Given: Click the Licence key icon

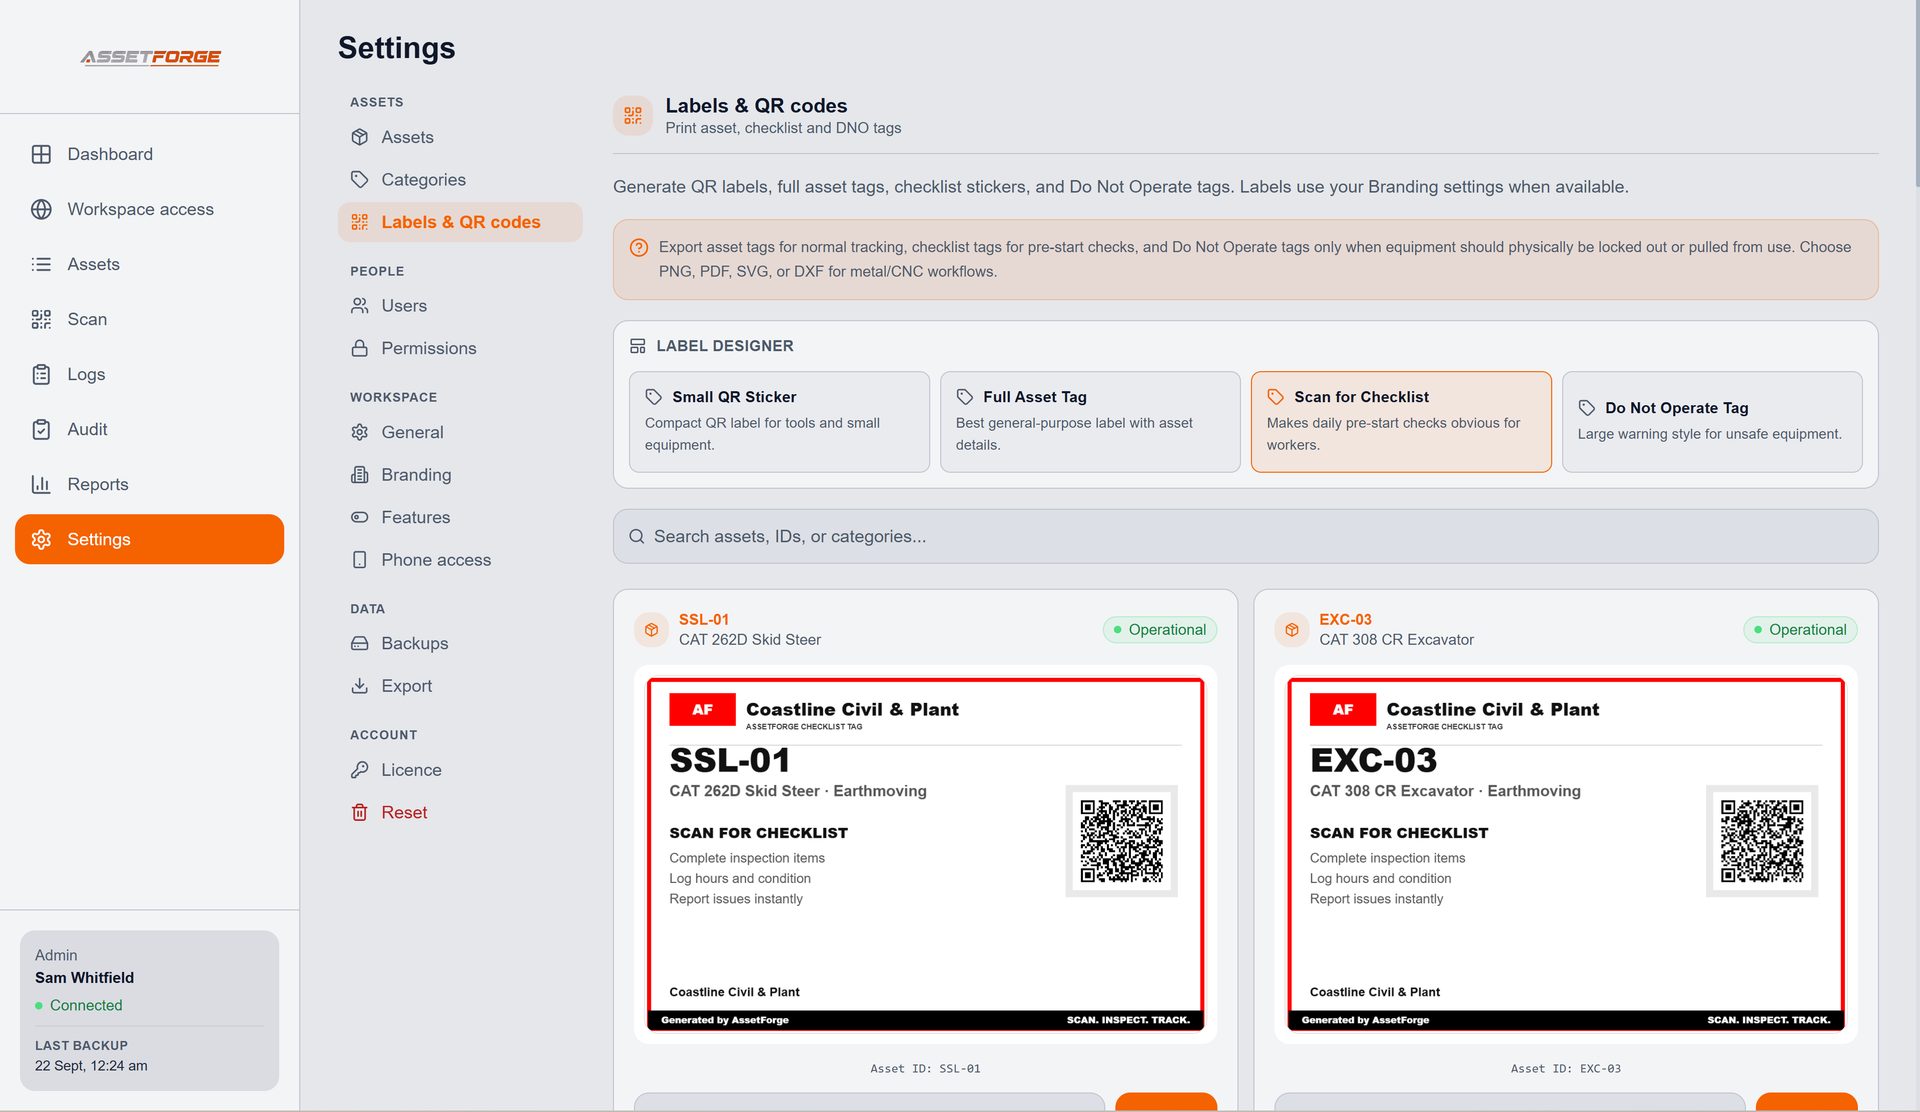Looking at the screenshot, I should [360, 769].
